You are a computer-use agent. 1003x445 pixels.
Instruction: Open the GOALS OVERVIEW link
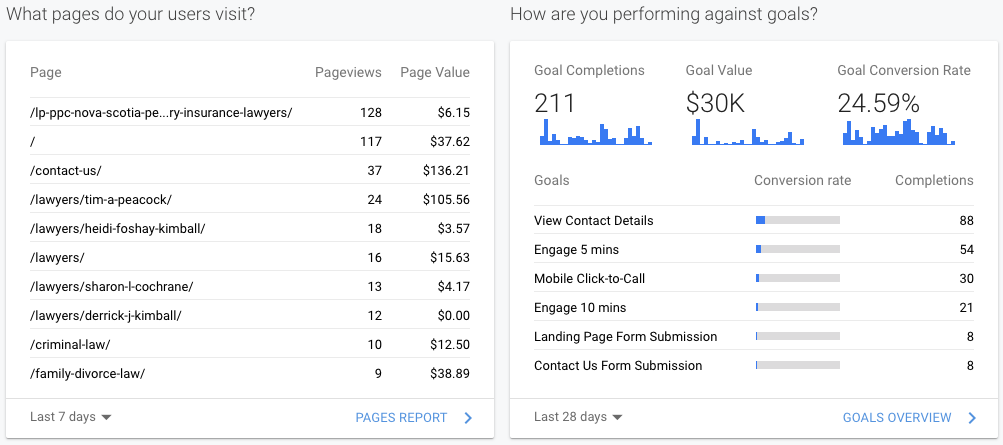click(x=897, y=418)
